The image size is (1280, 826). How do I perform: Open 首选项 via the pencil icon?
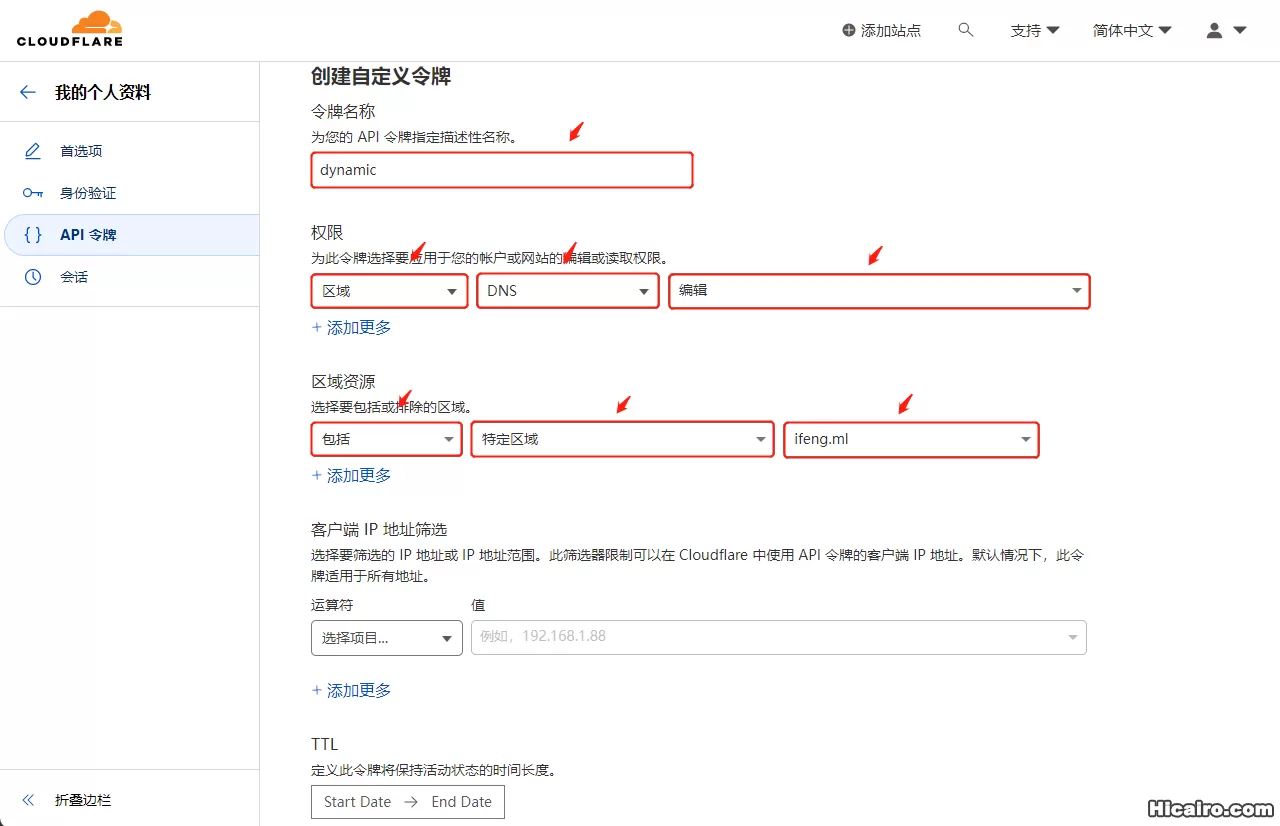pyautogui.click(x=34, y=150)
